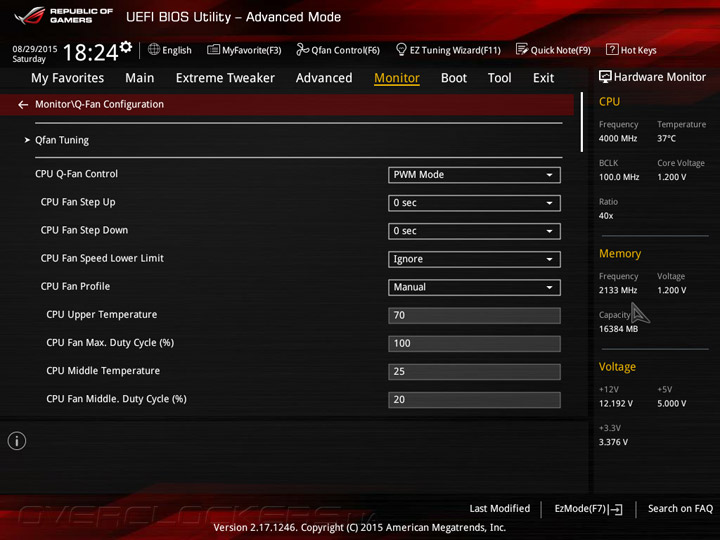Click the 37°C temperature value
720x540 pixels.
[666, 138]
